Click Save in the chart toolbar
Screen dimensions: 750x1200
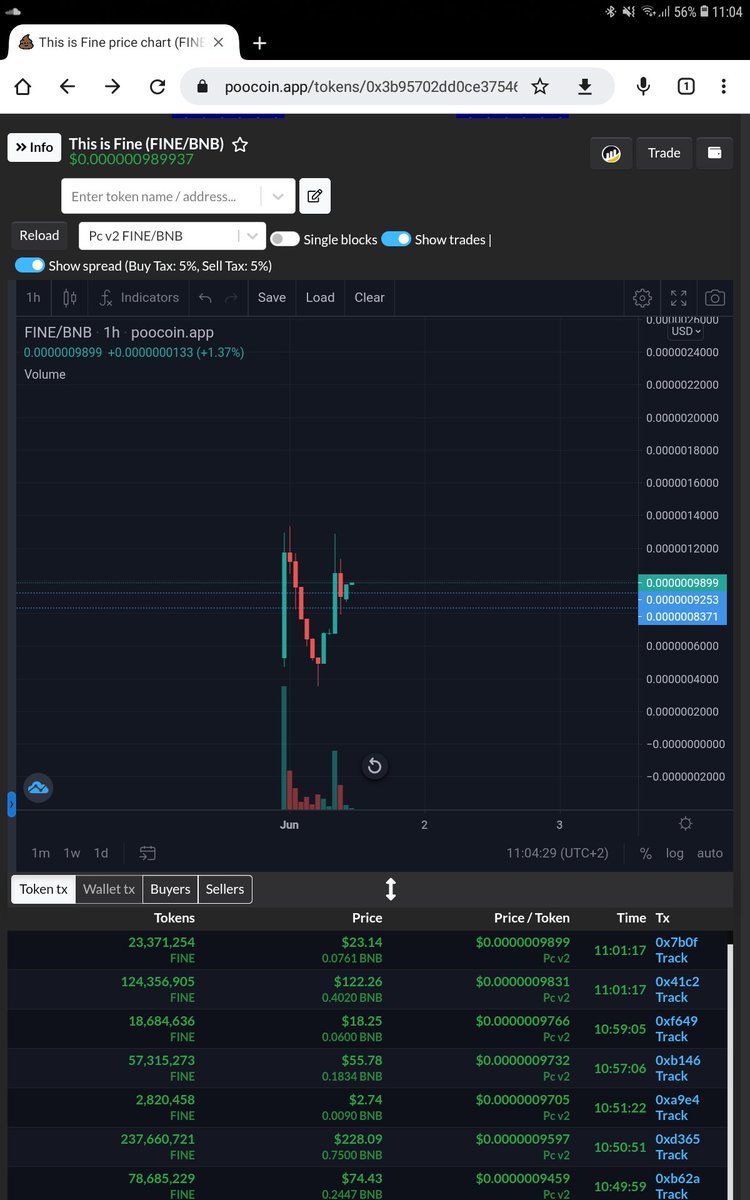pos(271,297)
